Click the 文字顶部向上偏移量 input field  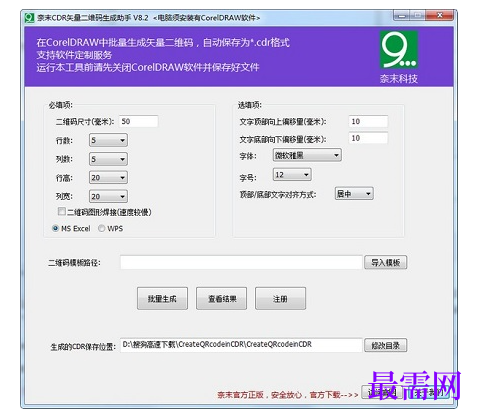368,121
